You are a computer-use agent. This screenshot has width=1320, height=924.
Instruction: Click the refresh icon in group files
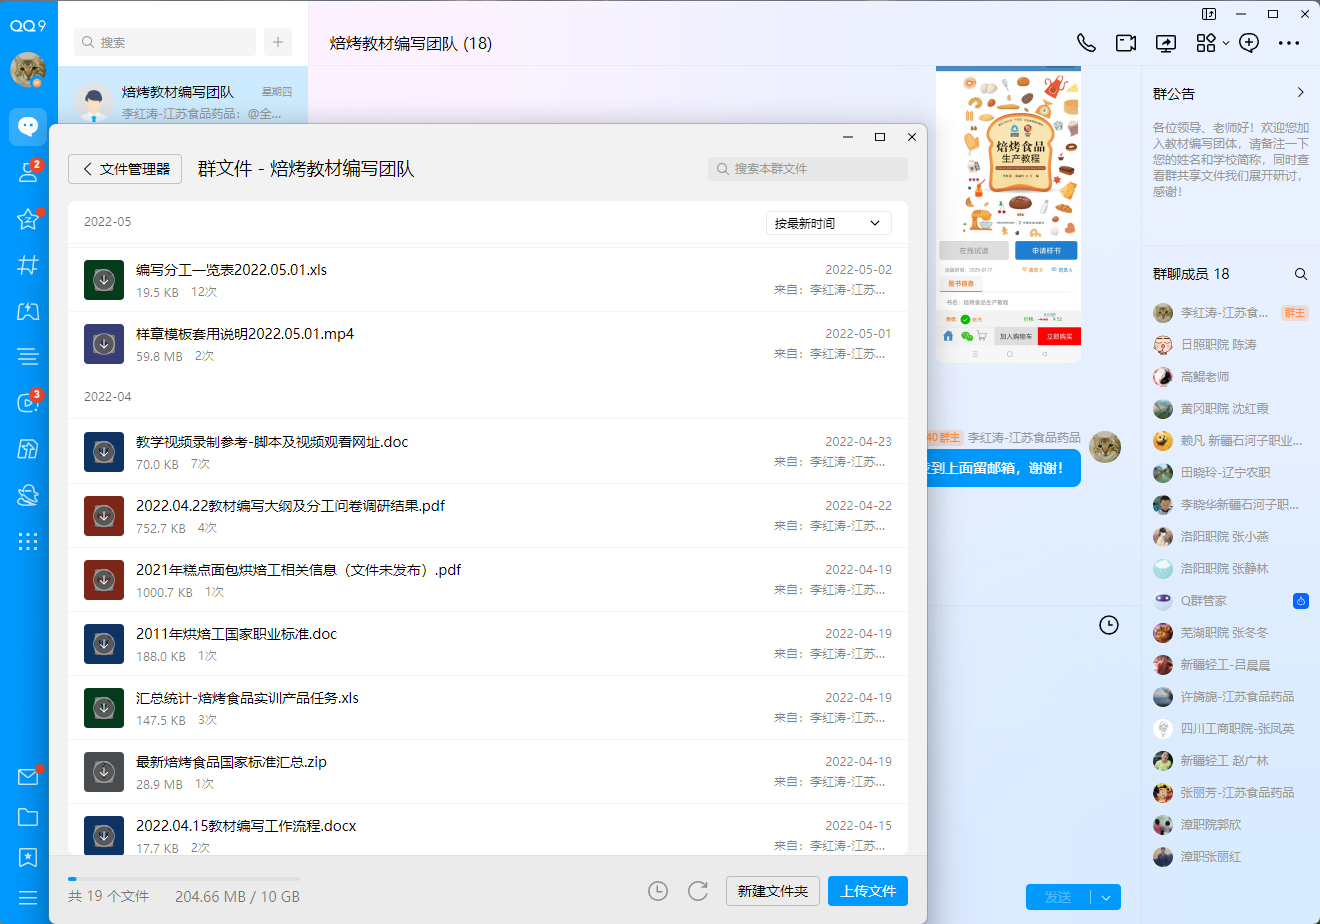[x=698, y=891]
